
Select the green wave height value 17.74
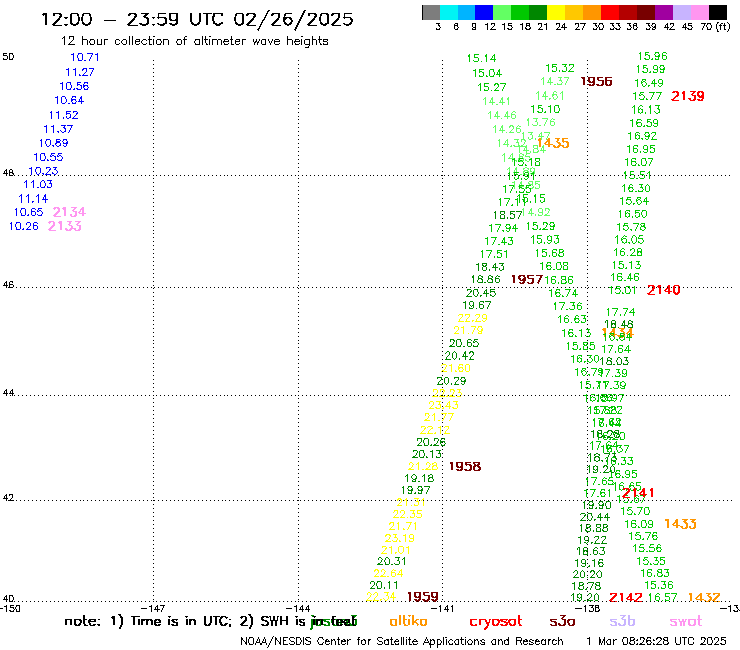point(621,312)
